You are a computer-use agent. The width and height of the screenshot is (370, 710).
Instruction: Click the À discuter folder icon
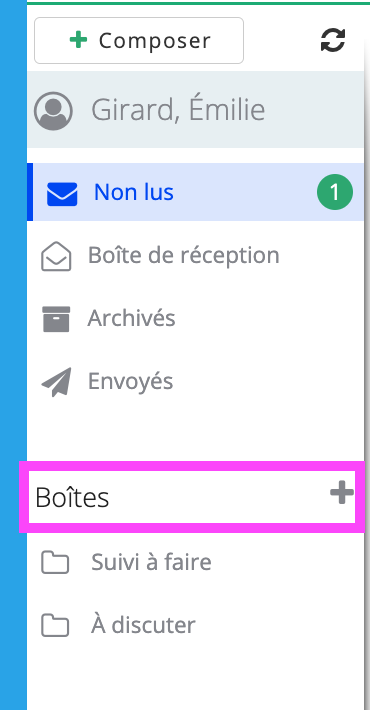[x=55, y=626]
